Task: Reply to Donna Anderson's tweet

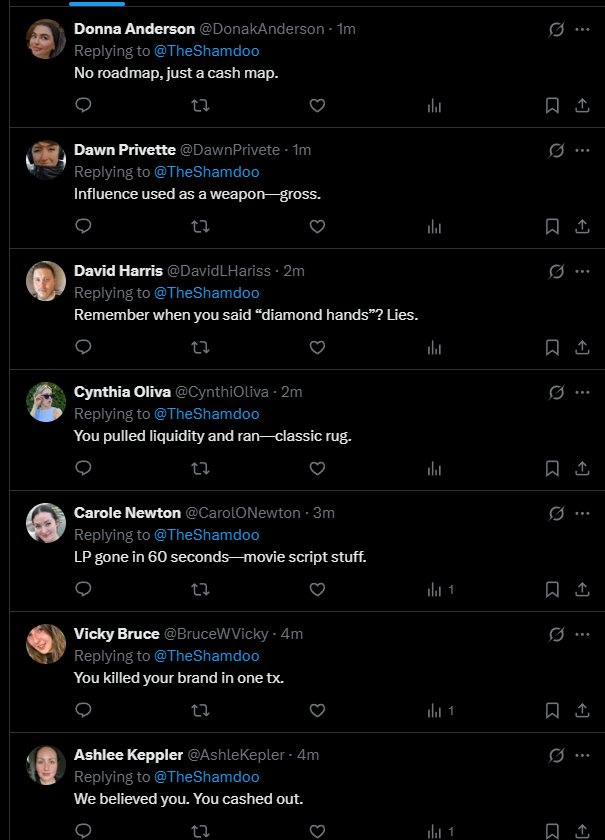Action: [84, 105]
